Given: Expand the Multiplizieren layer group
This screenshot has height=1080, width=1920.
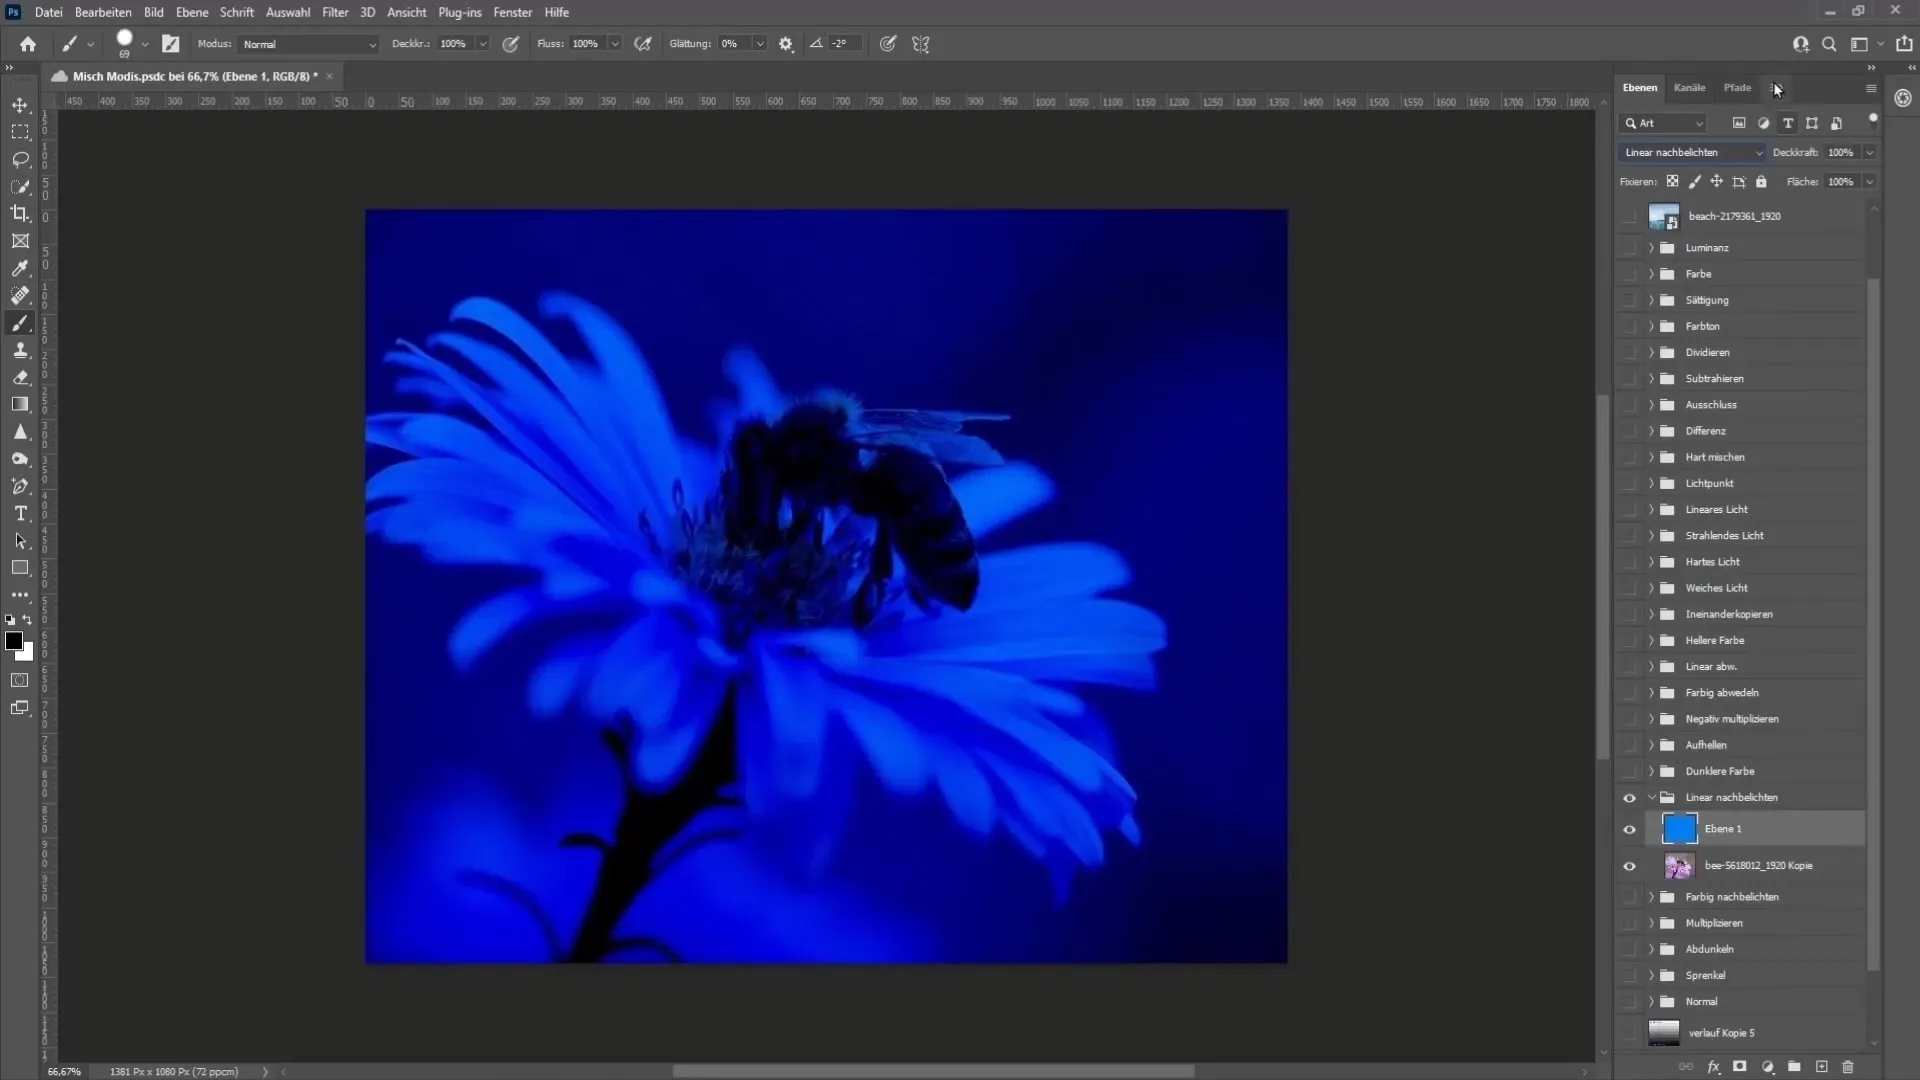Looking at the screenshot, I should [1650, 922].
